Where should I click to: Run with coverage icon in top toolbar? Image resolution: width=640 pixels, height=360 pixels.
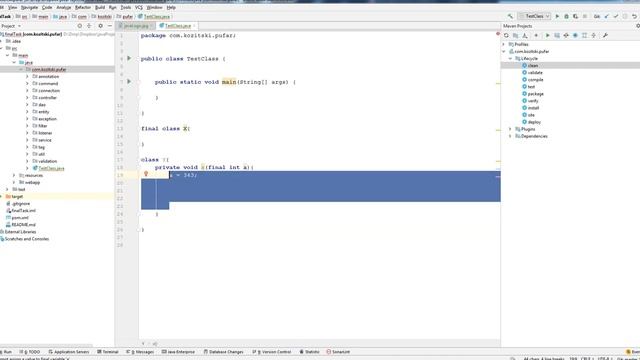(575, 16)
